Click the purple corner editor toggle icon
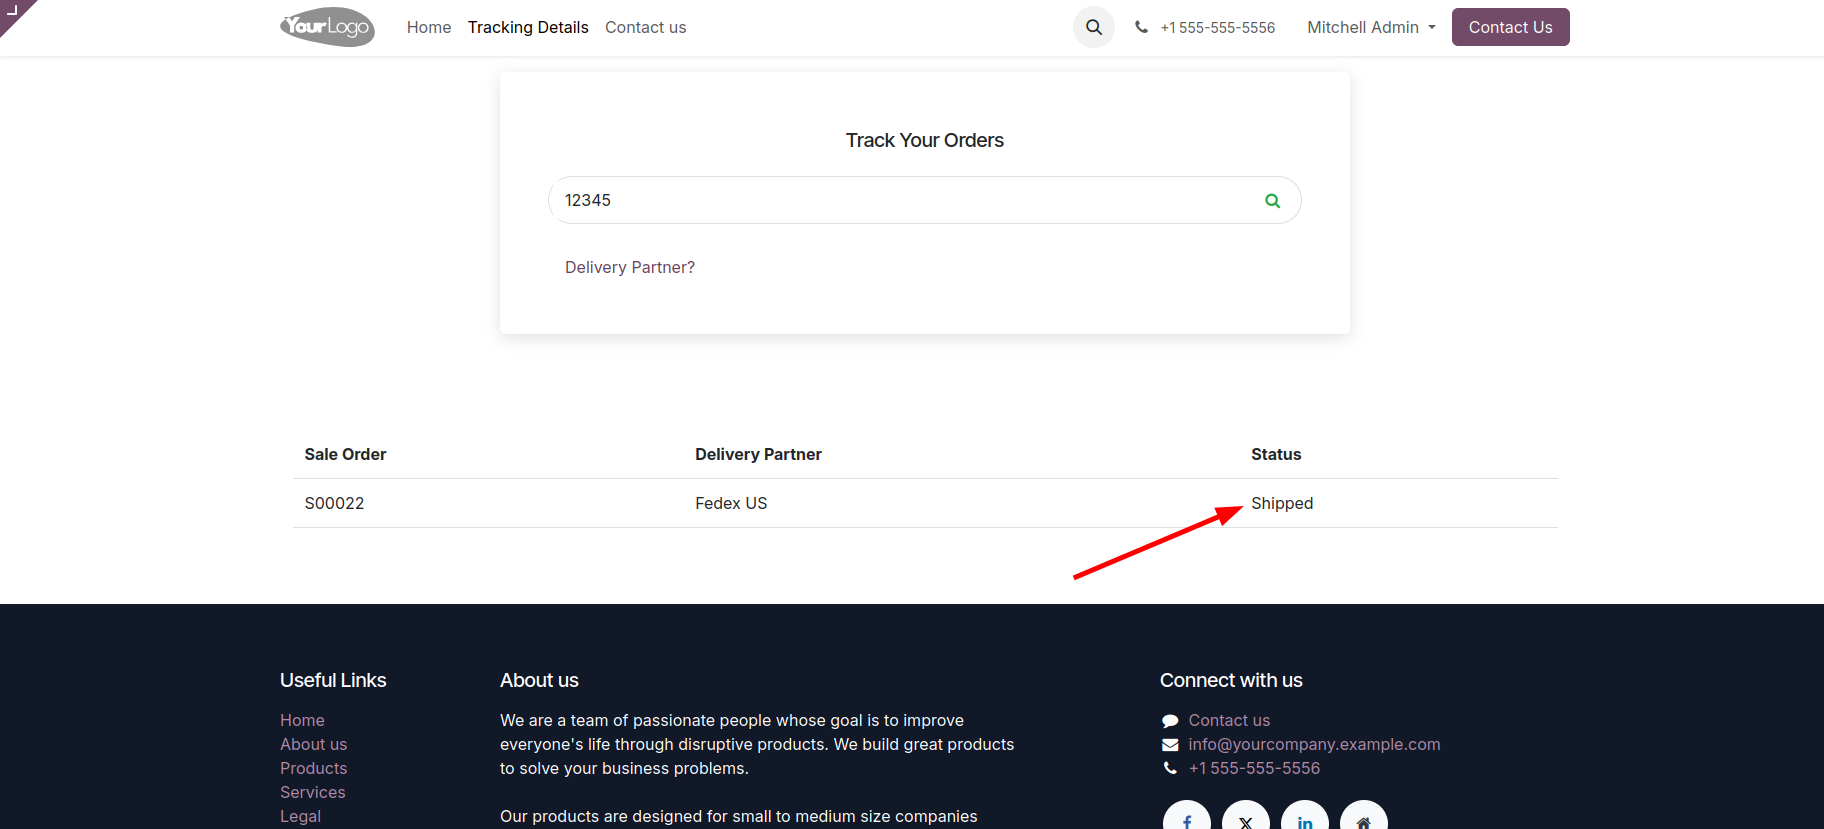The image size is (1824, 829). [x=14, y=12]
